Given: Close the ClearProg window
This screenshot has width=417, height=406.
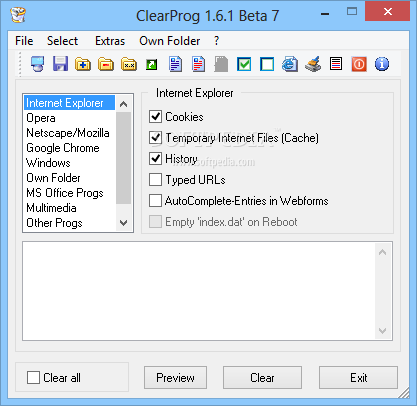Looking at the screenshot, I should click(388, 12).
